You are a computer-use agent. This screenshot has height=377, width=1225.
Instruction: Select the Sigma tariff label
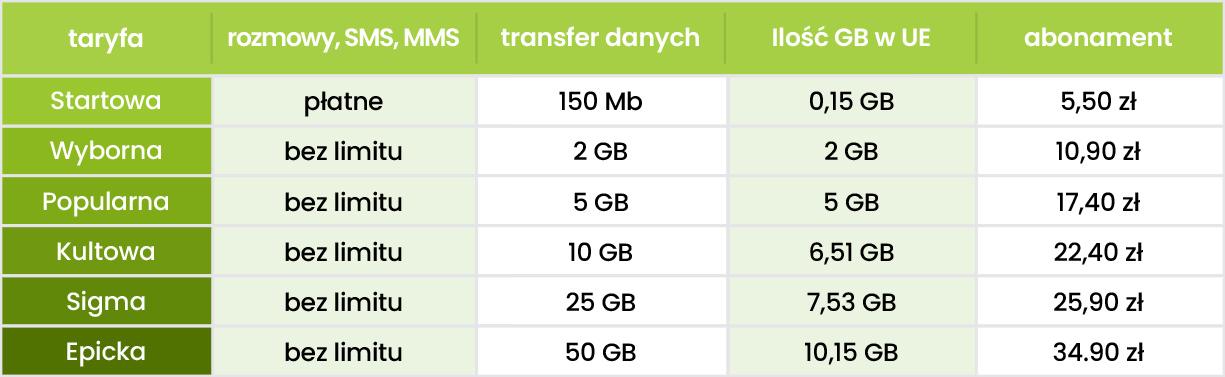coord(106,301)
